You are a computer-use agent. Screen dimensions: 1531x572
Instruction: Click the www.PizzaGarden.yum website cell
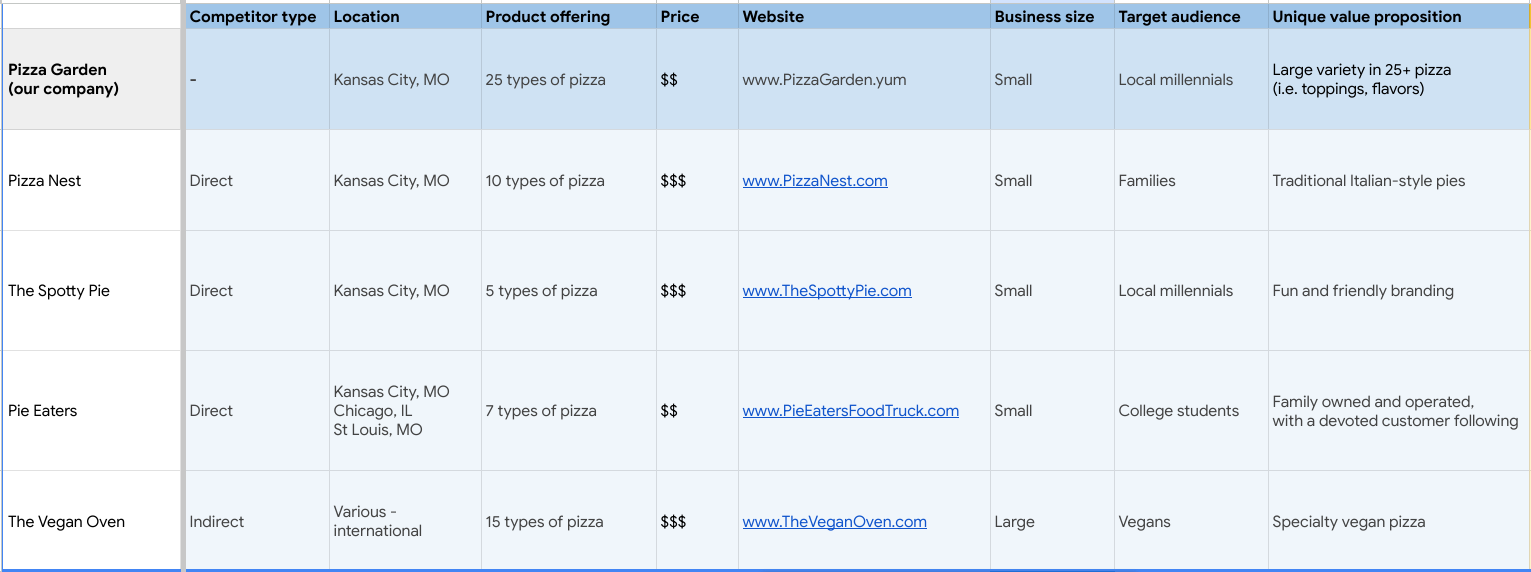[x=824, y=80]
